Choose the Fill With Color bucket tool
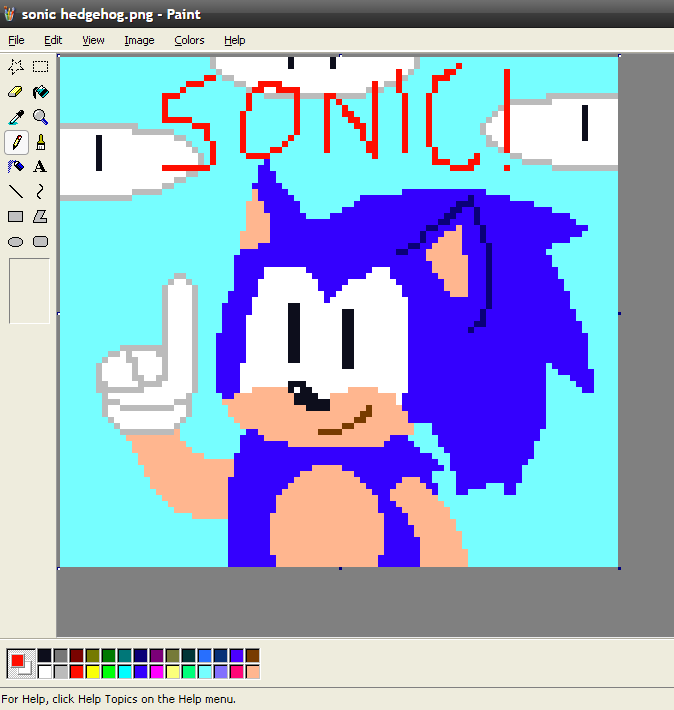This screenshot has height=710, width=674. pyautogui.click(x=40, y=92)
